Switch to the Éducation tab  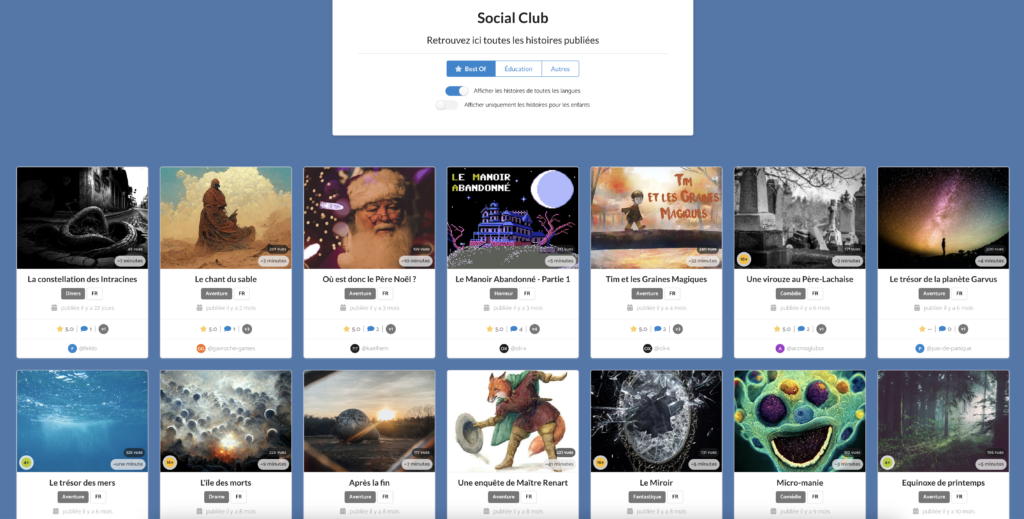coord(519,69)
